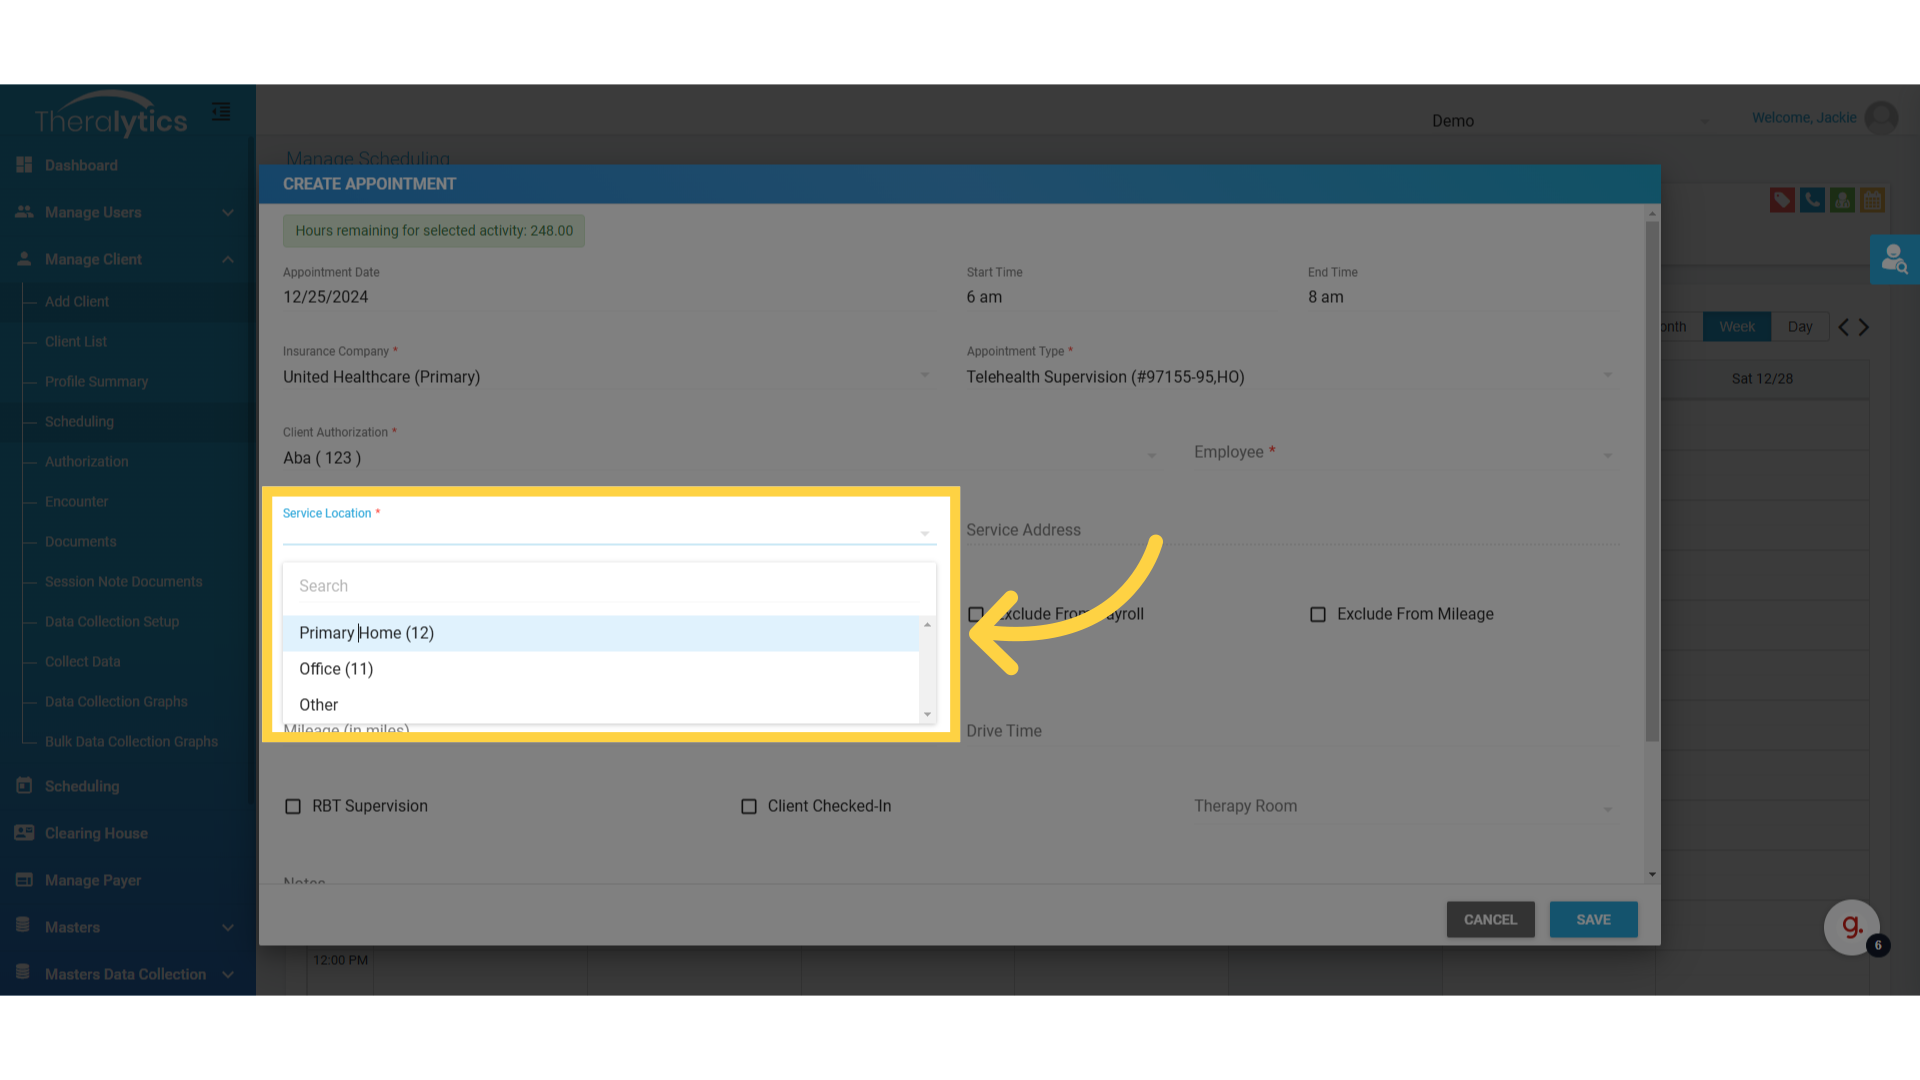Open the Employee dropdown
Viewport: 1920px width, 1080px height.
[x=1400, y=453]
